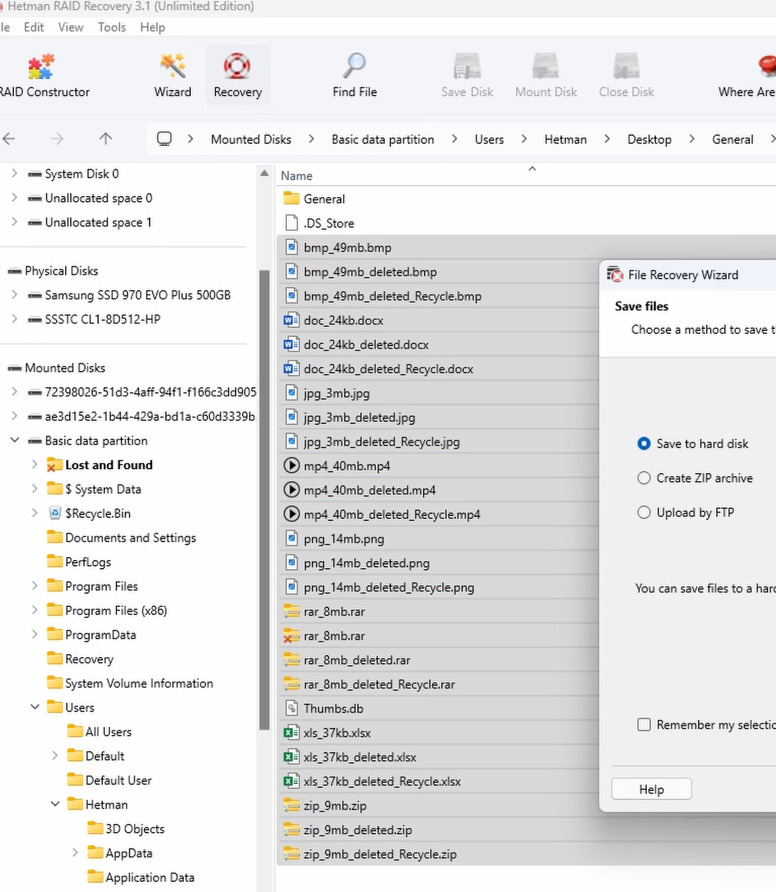The image size is (776, 892).
Task: Go back with the left arrow
Action: coord(9,139)
